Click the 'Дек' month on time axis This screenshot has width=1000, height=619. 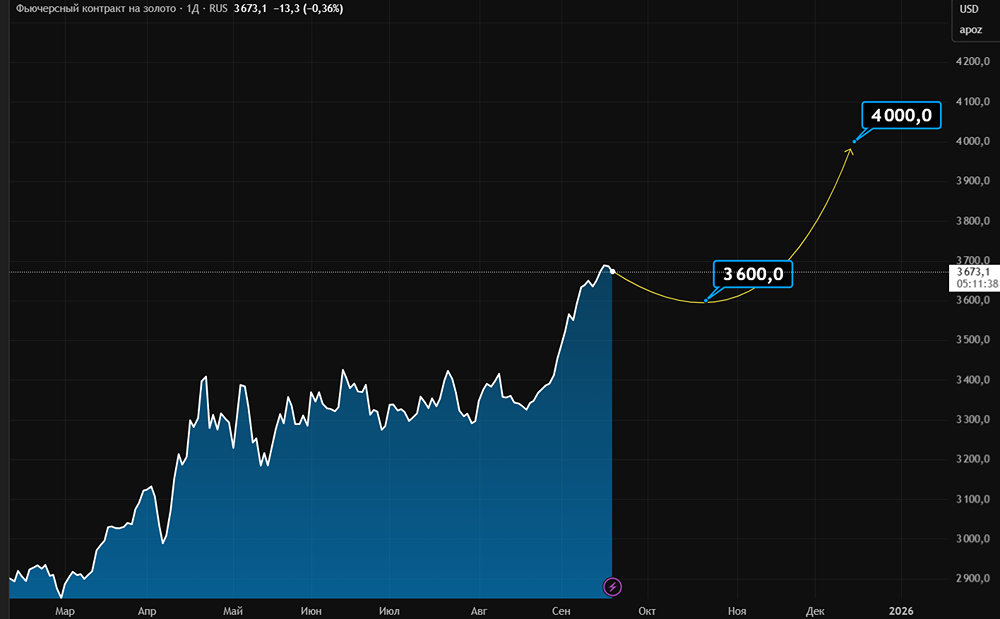(815, 611)
